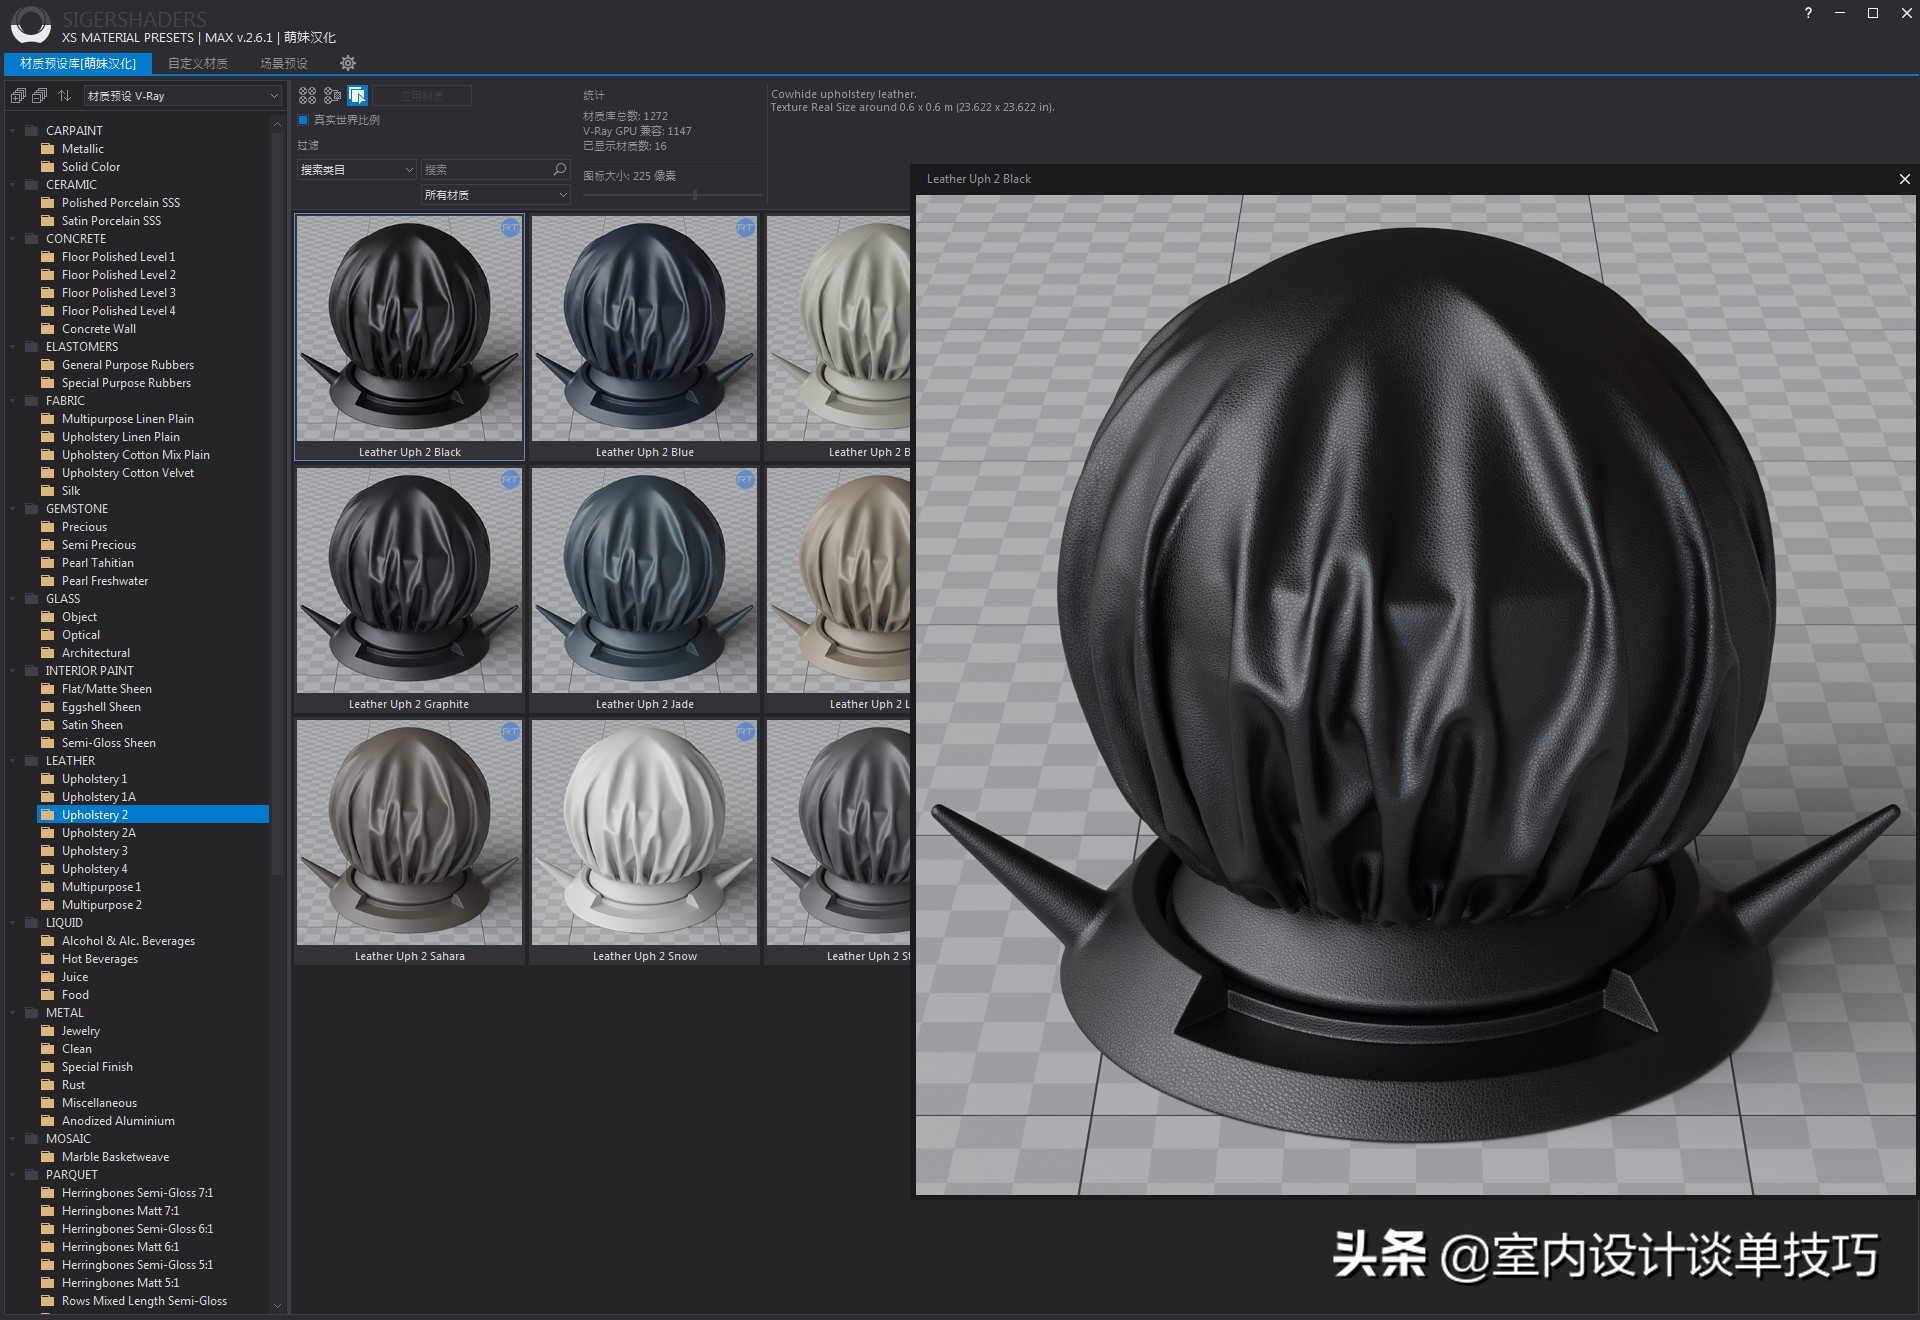Open the 所有材质 dropdown
Screen dimensions: 1920x1320
[x=495, y=194]
